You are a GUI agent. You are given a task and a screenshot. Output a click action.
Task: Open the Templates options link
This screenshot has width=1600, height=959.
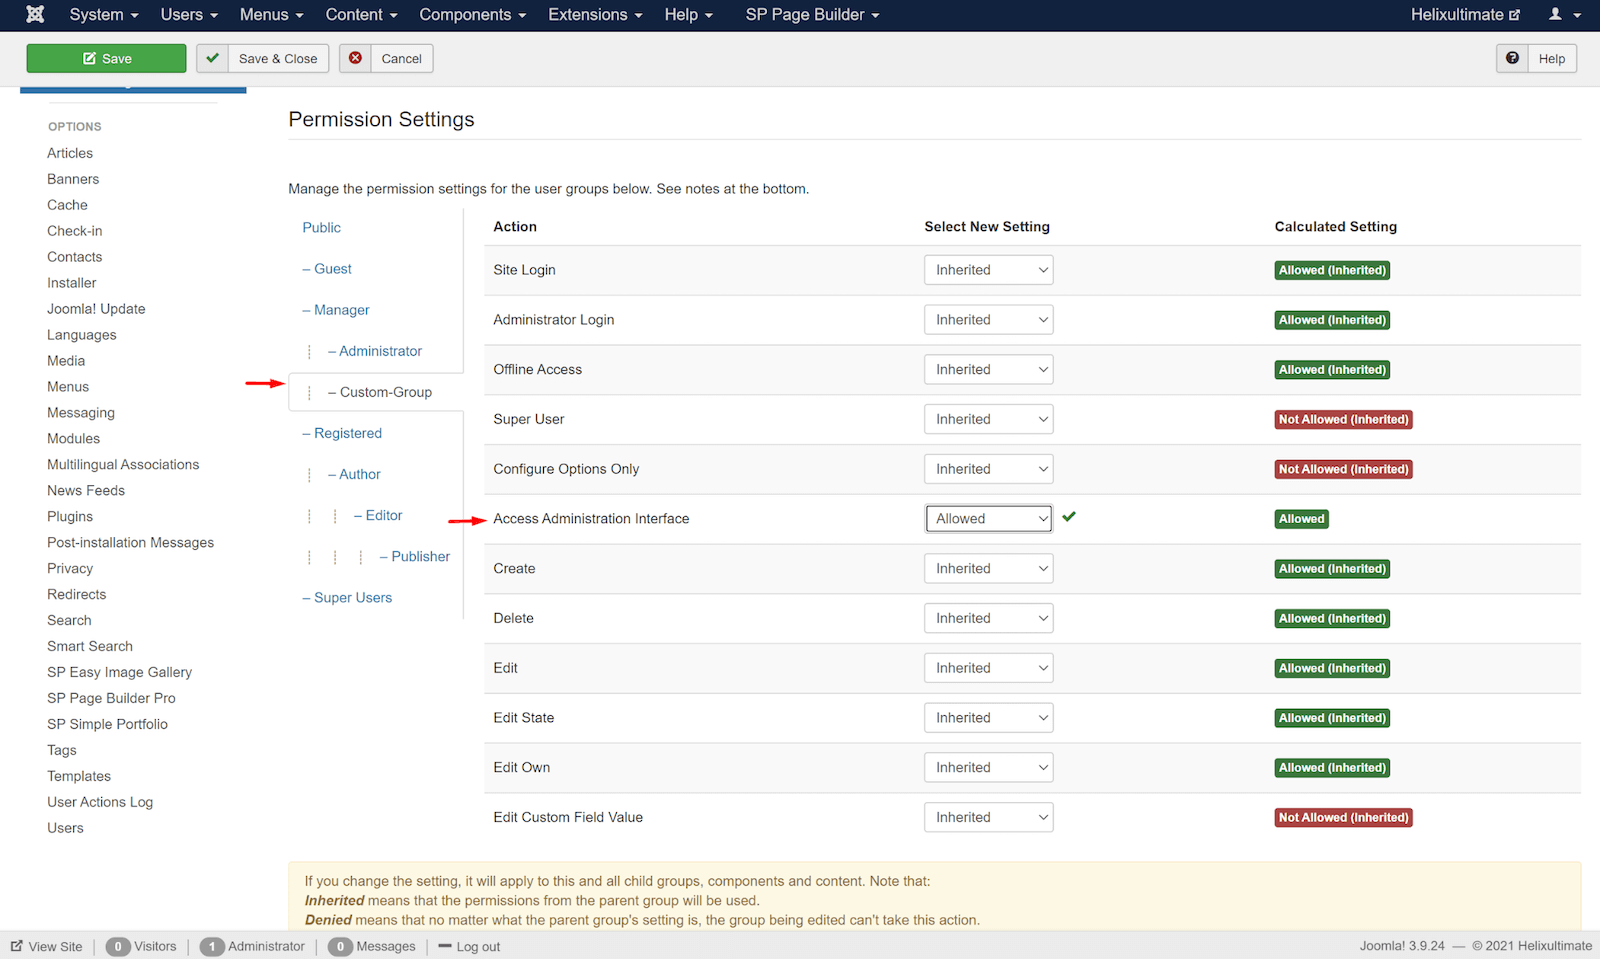[79, 776]
